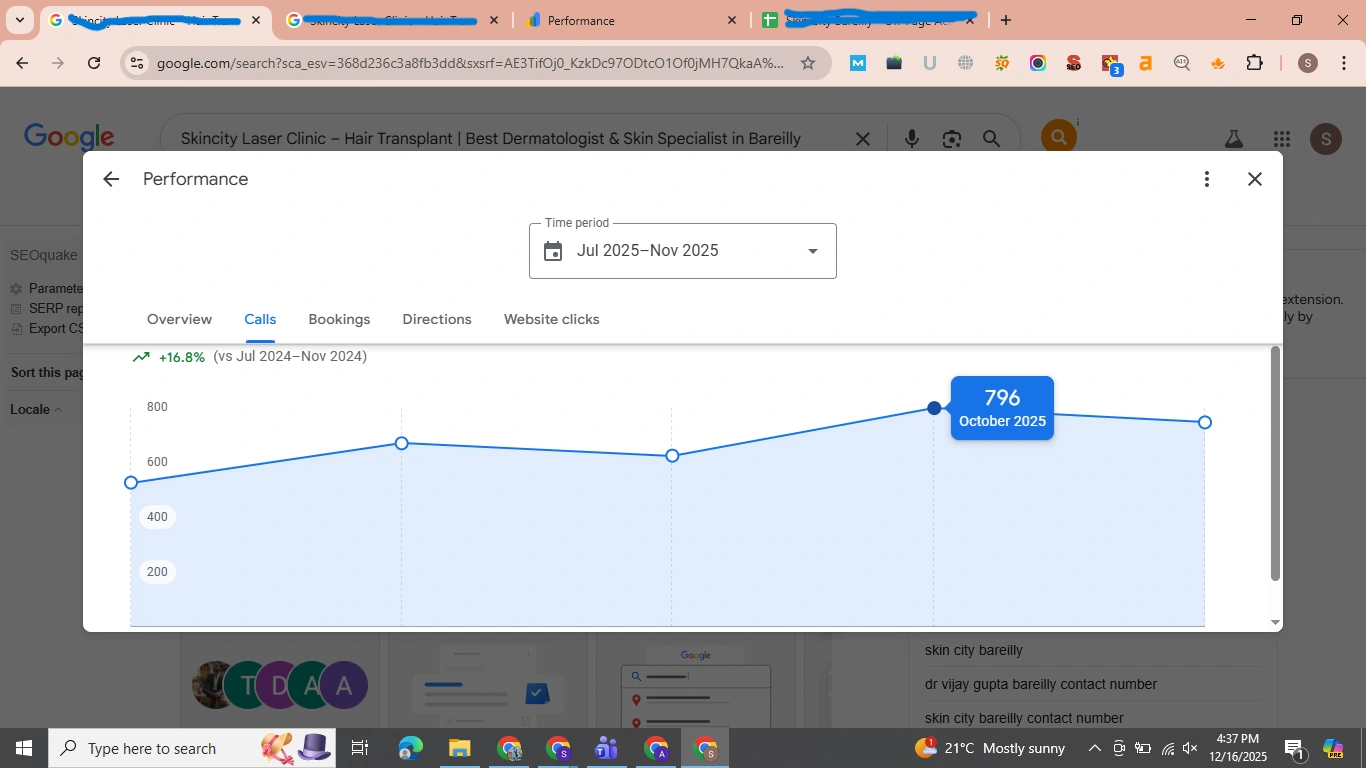Click the address bar URL
Viewport: 1366px width, 768px height.
click(470, 63)
